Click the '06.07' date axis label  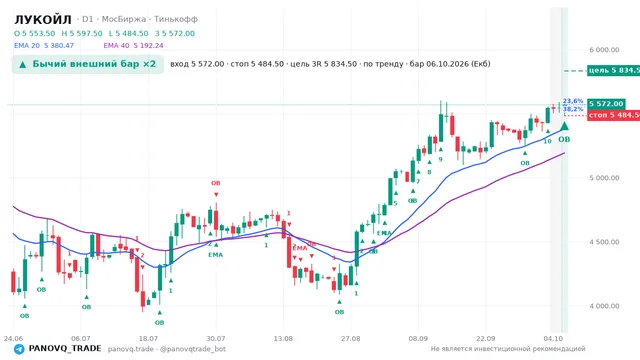pyautogui.click(x=80, y=339)
